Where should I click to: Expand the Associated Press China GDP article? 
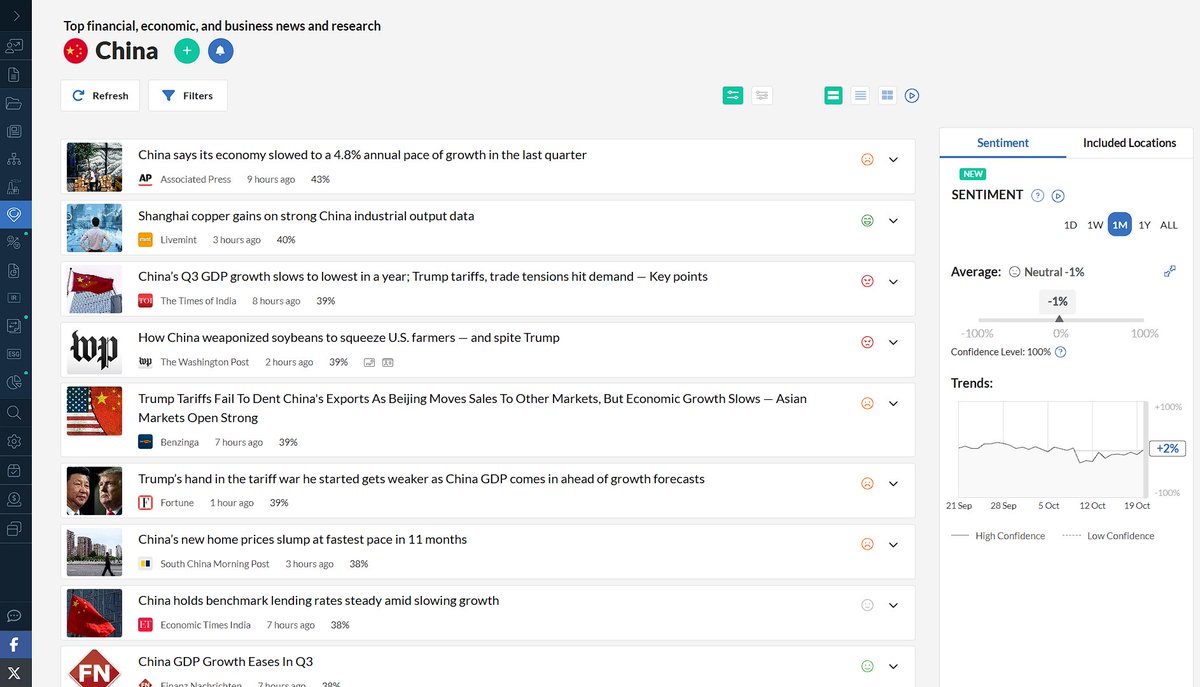click(x=893, y=160)
